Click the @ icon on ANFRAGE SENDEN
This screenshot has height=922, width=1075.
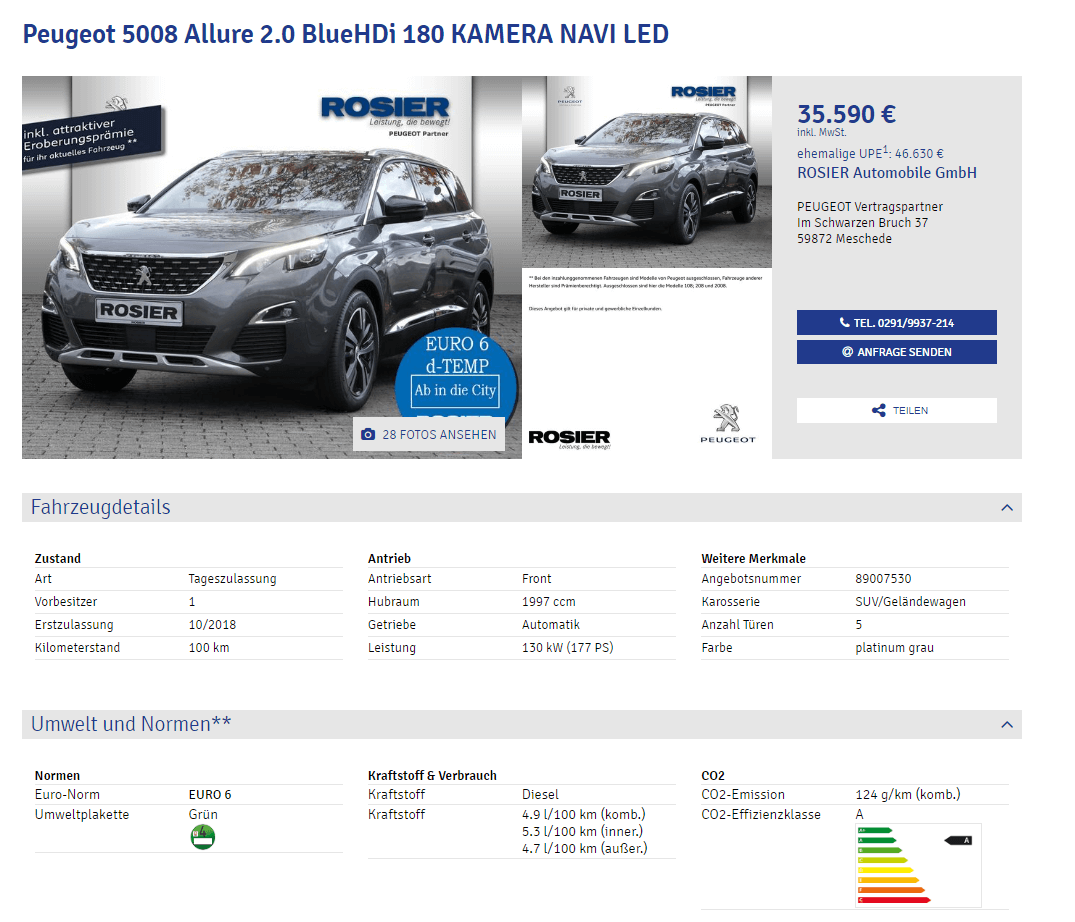coord(847,352)
